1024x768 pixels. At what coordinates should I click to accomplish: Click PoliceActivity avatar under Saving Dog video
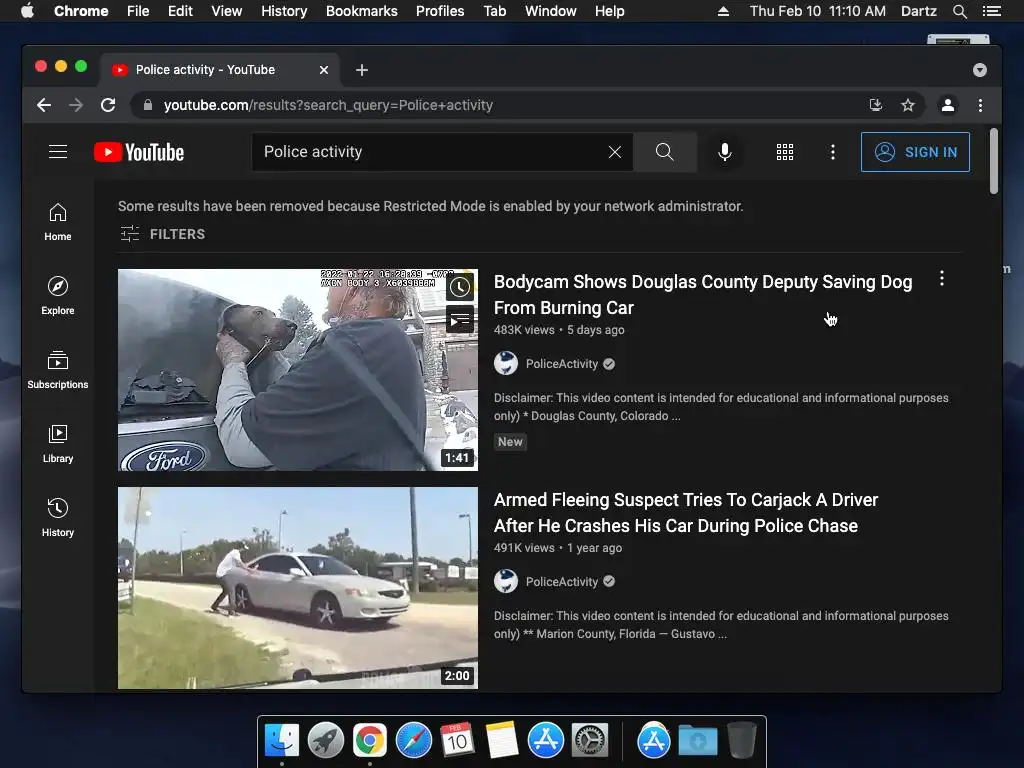click(x=505, y=364)
